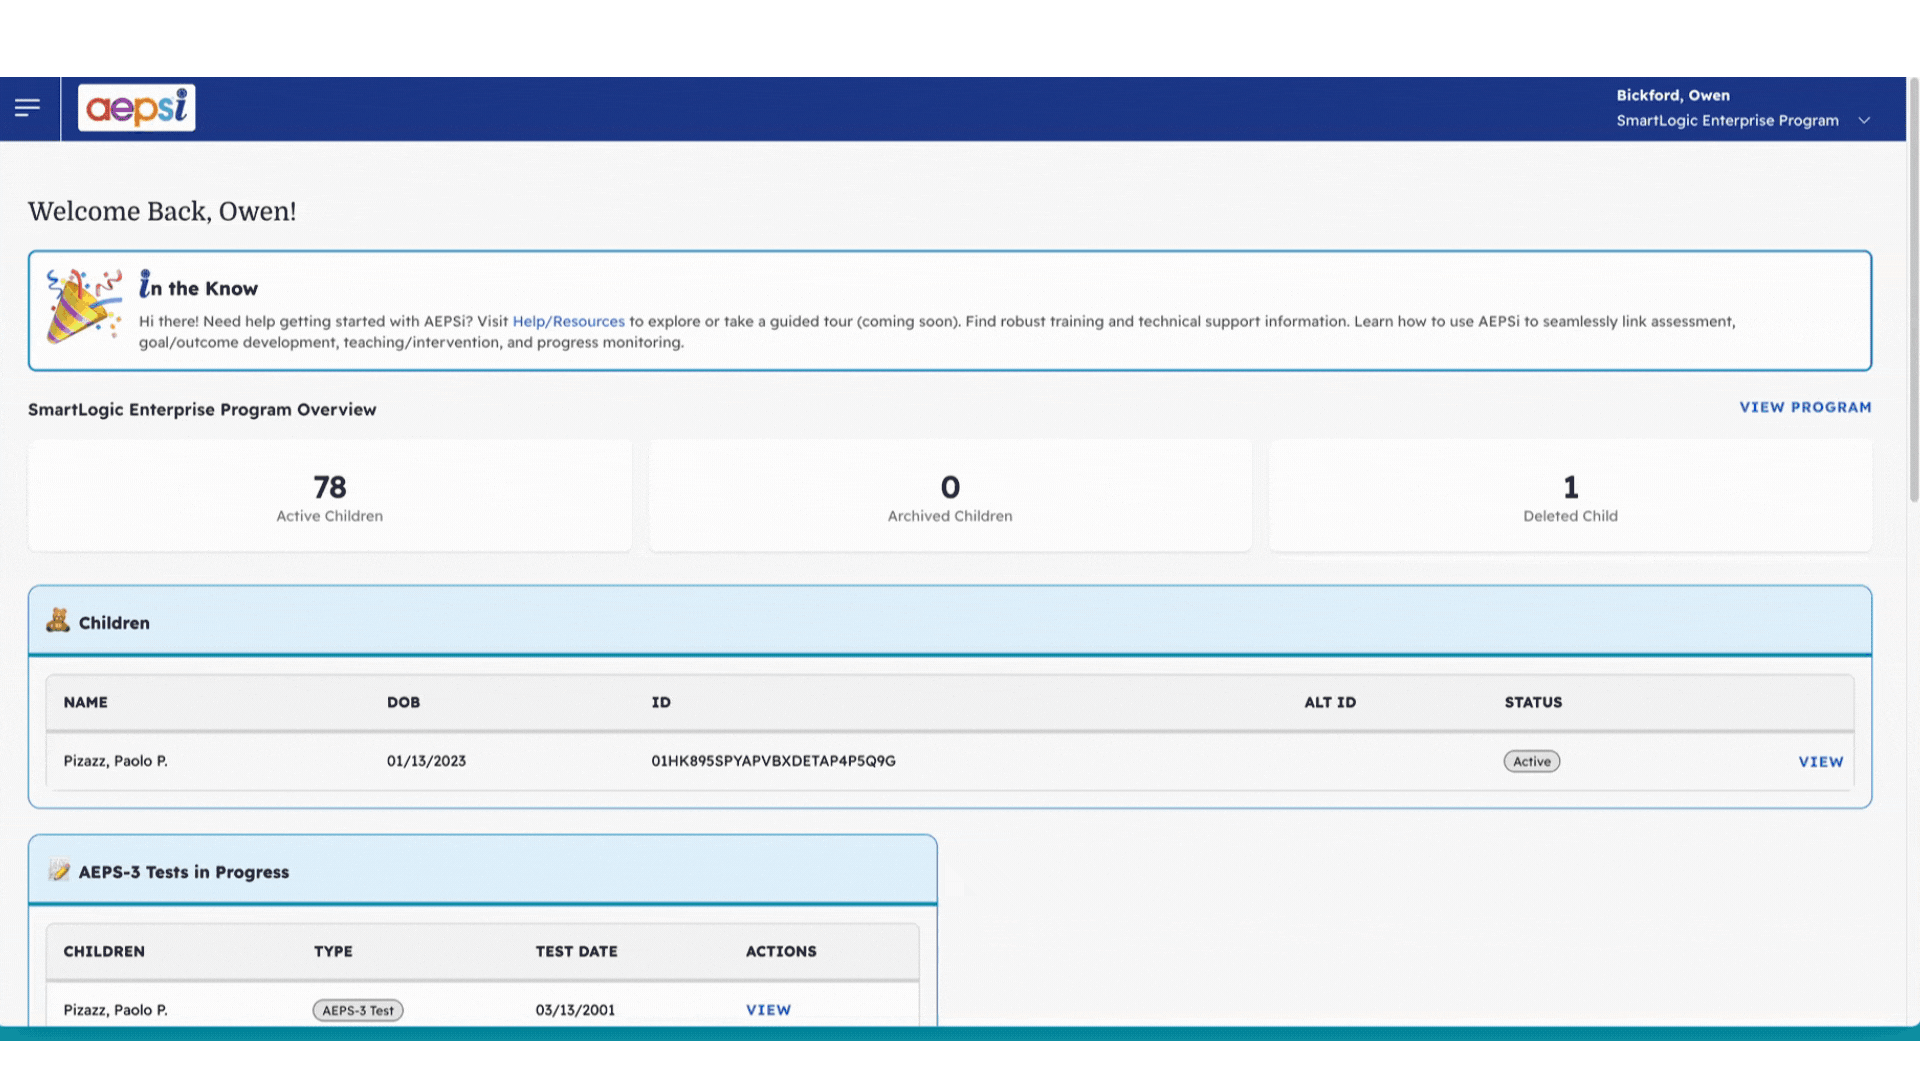View the Pizazz, Paolo P. child record

(x=1820, y=761)
